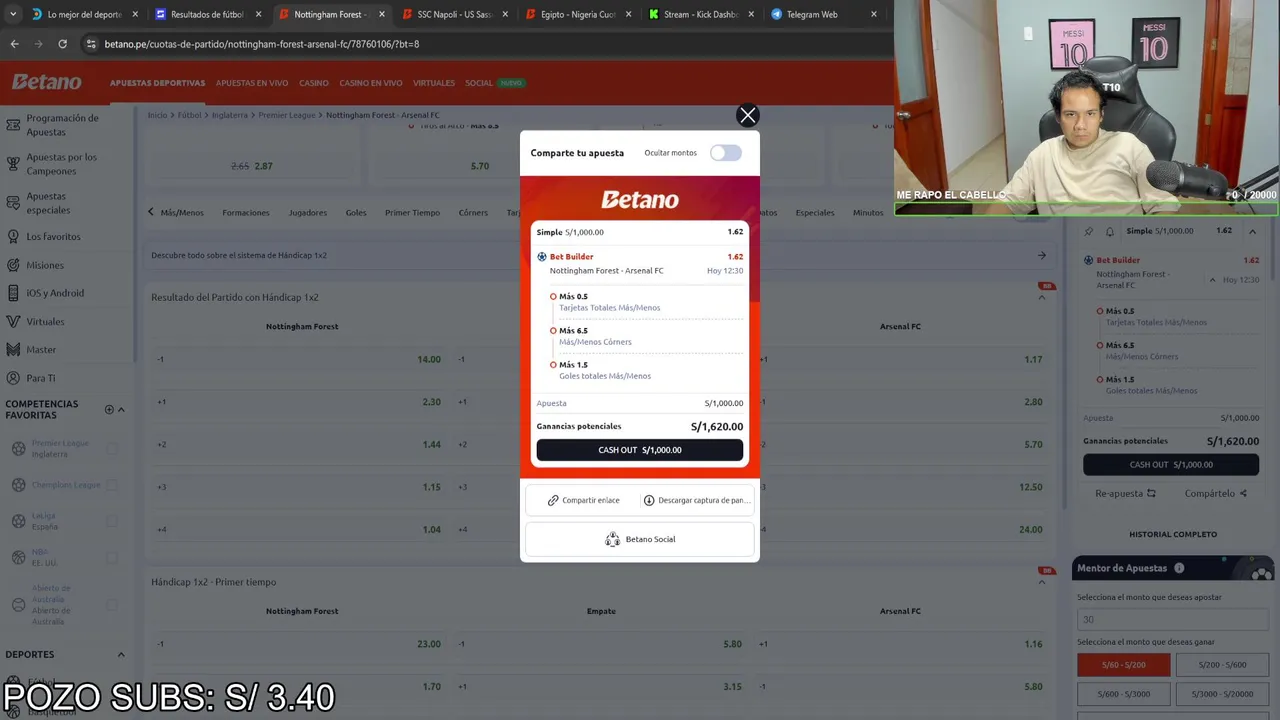Open CASINO section in header
1280x720 pixels.
[313, 83]
